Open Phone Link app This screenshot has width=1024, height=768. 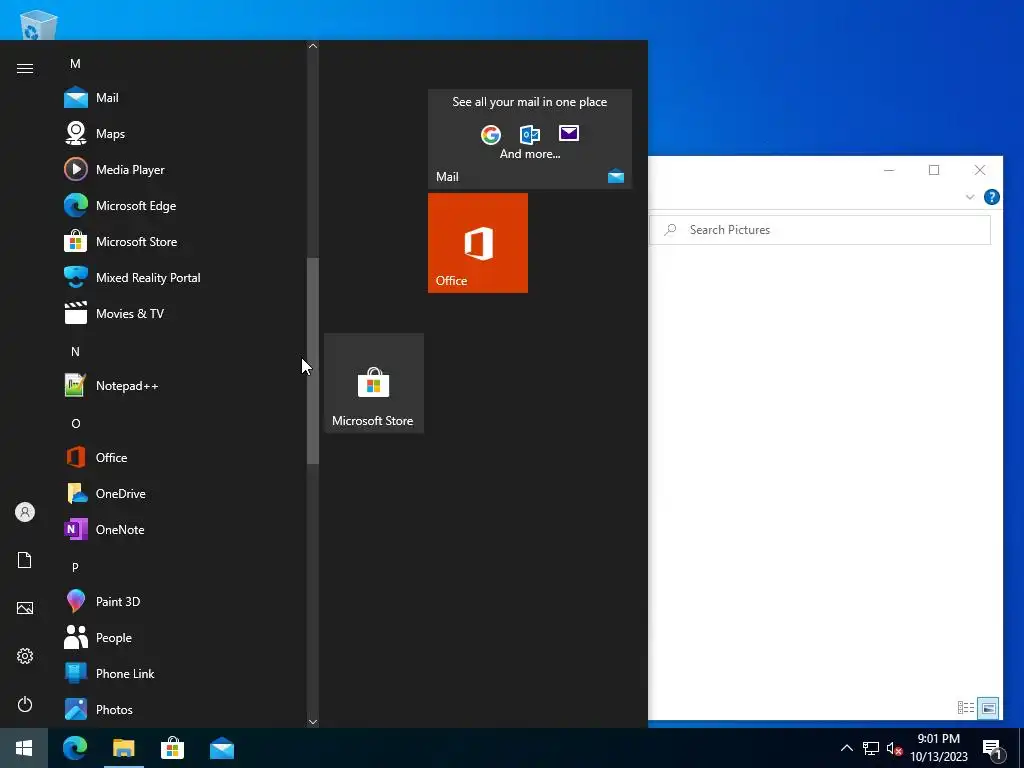tap(182, 673)
